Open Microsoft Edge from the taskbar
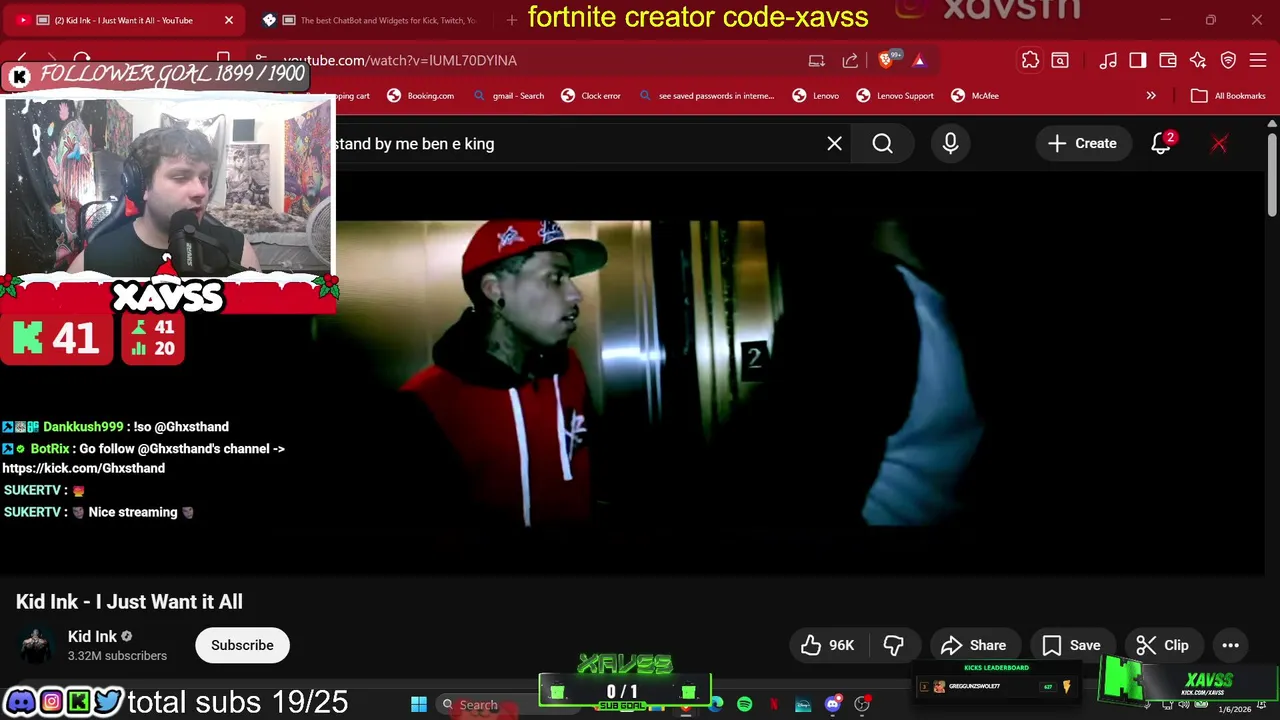Image resolution: width=1280 pixels, height=720 pixels. [x=715, y=704]
